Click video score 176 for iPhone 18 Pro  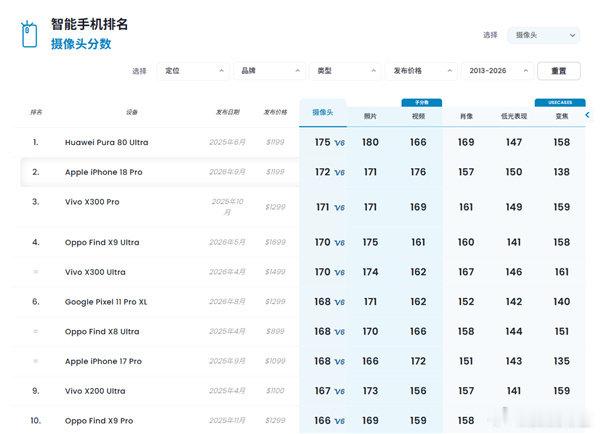418,172
